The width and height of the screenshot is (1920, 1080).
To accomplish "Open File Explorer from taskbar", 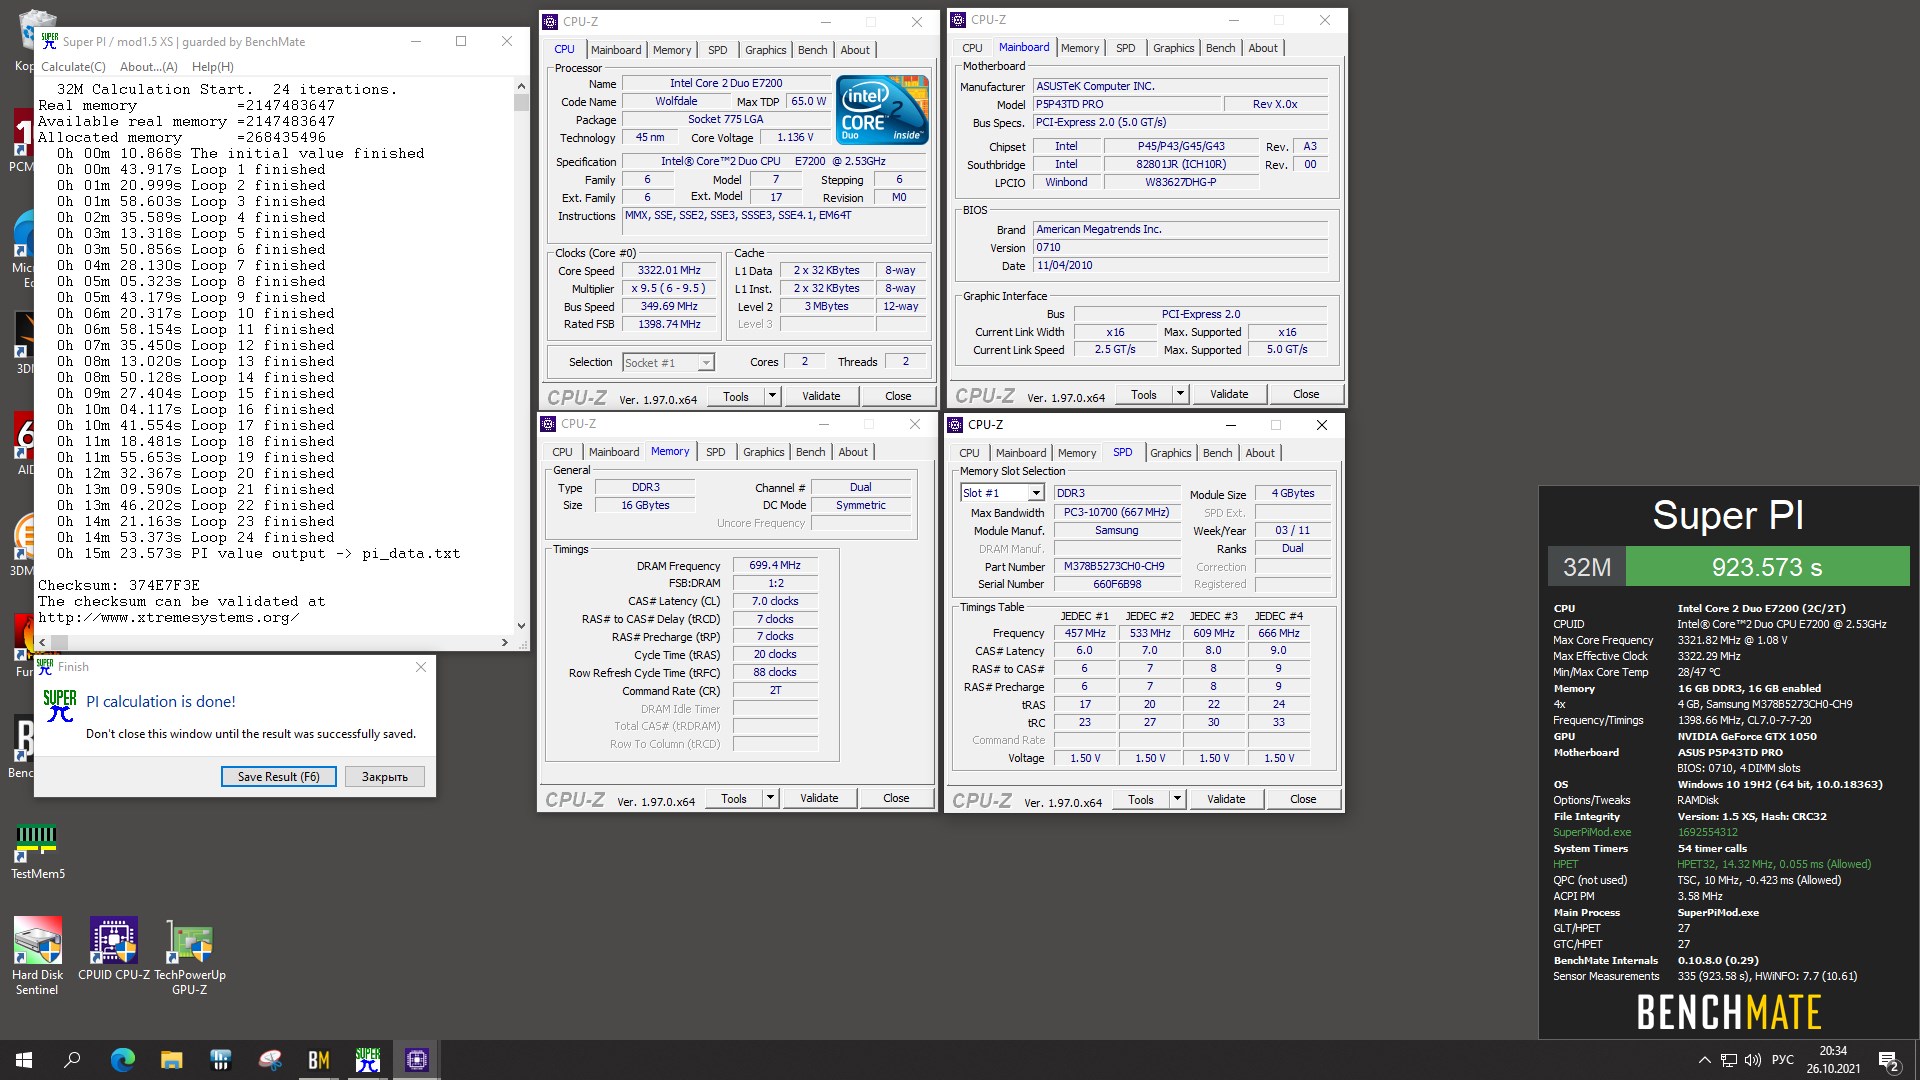I will (x=171, y=1060).
